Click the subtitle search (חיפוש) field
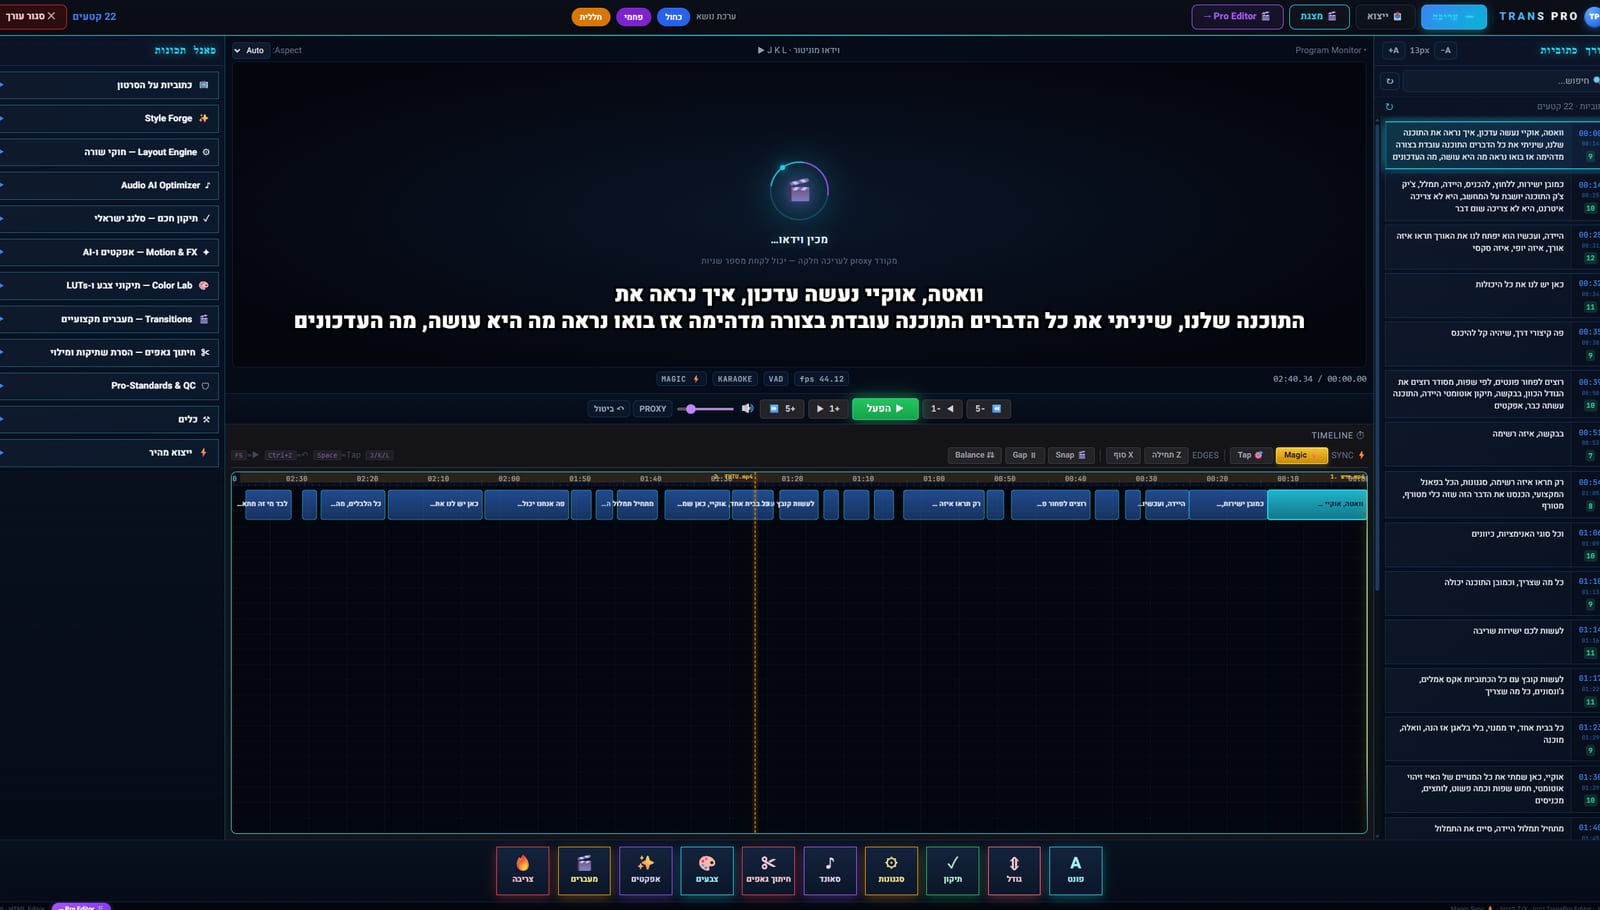This screenshot has width=1600, height=910. [1500, 81]
